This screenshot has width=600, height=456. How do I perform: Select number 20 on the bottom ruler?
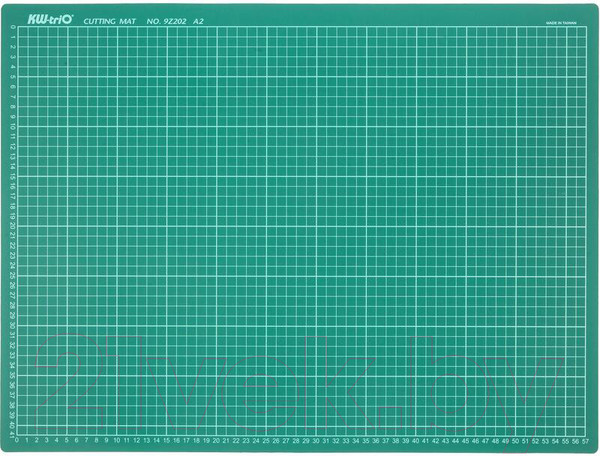[x=217, y=441]
